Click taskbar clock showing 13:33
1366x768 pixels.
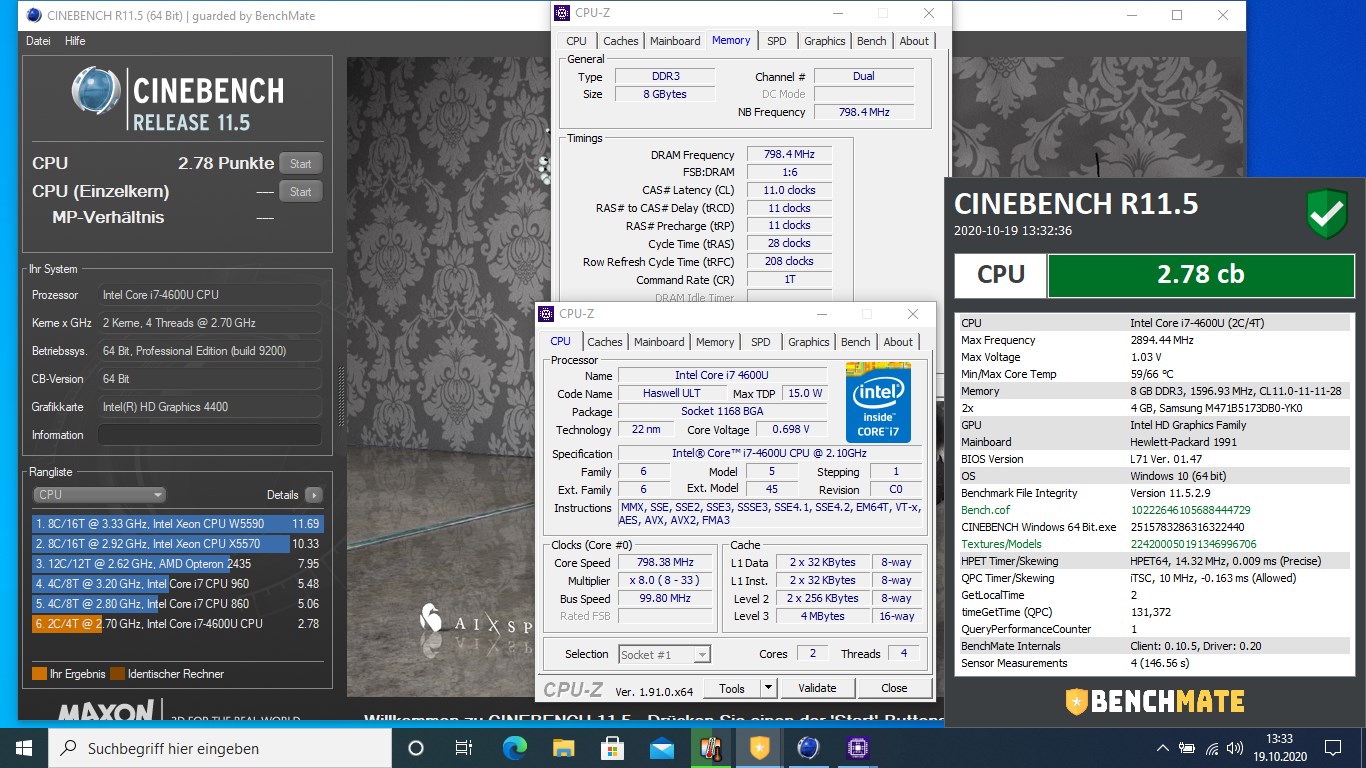click(x=1279, y=747)
